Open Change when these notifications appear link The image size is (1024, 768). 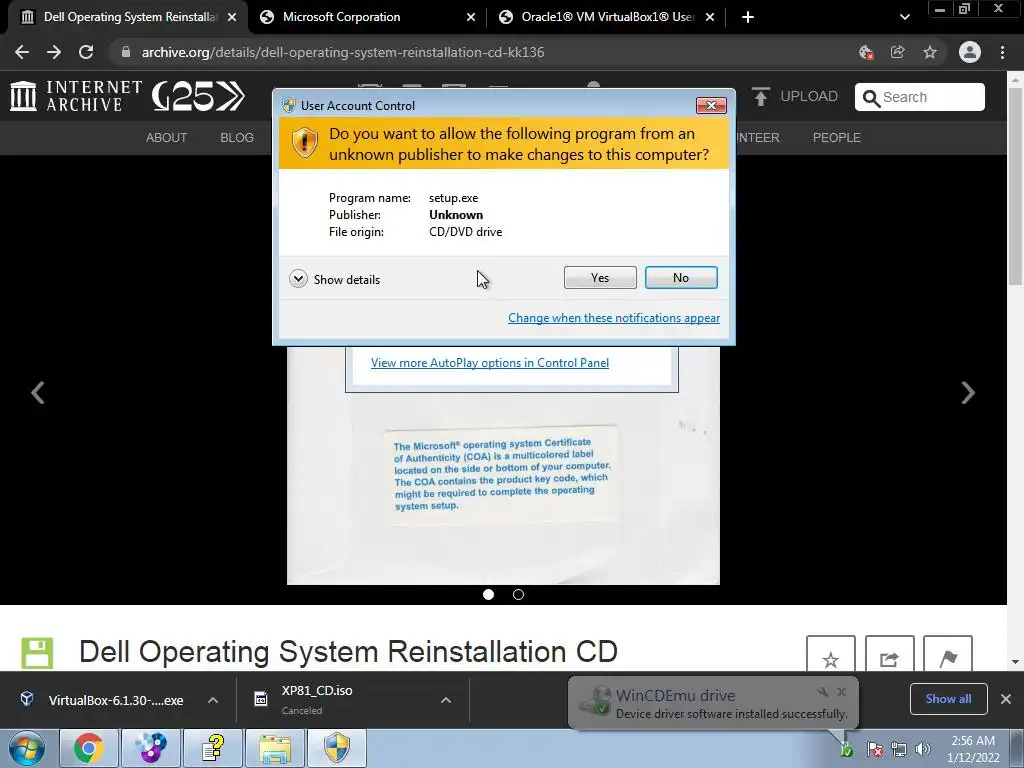[614, 318]
